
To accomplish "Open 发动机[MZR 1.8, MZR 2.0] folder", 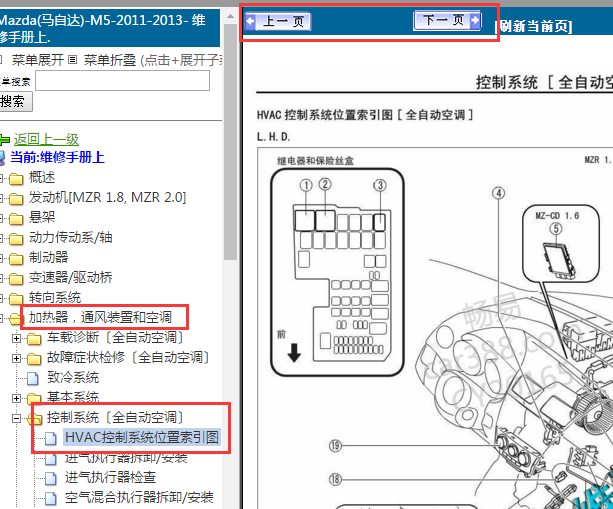I will (108, 197).
